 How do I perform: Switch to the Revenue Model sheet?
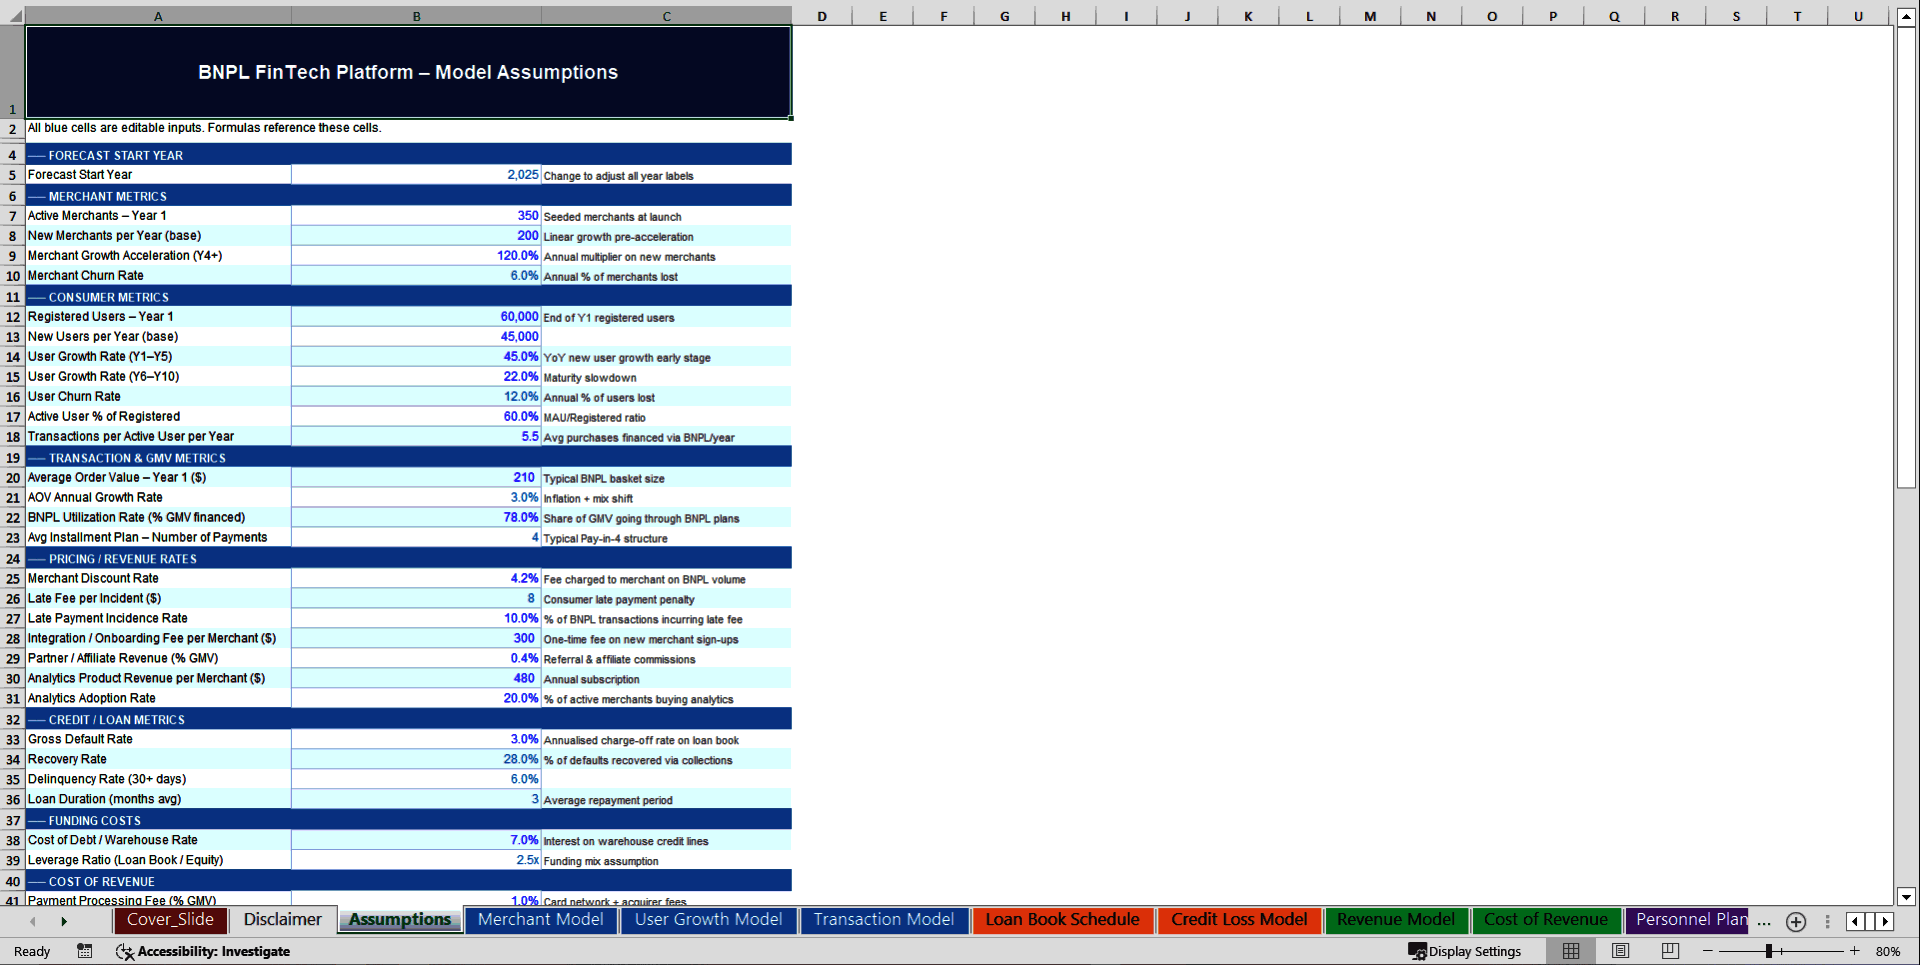[1396, 919]
